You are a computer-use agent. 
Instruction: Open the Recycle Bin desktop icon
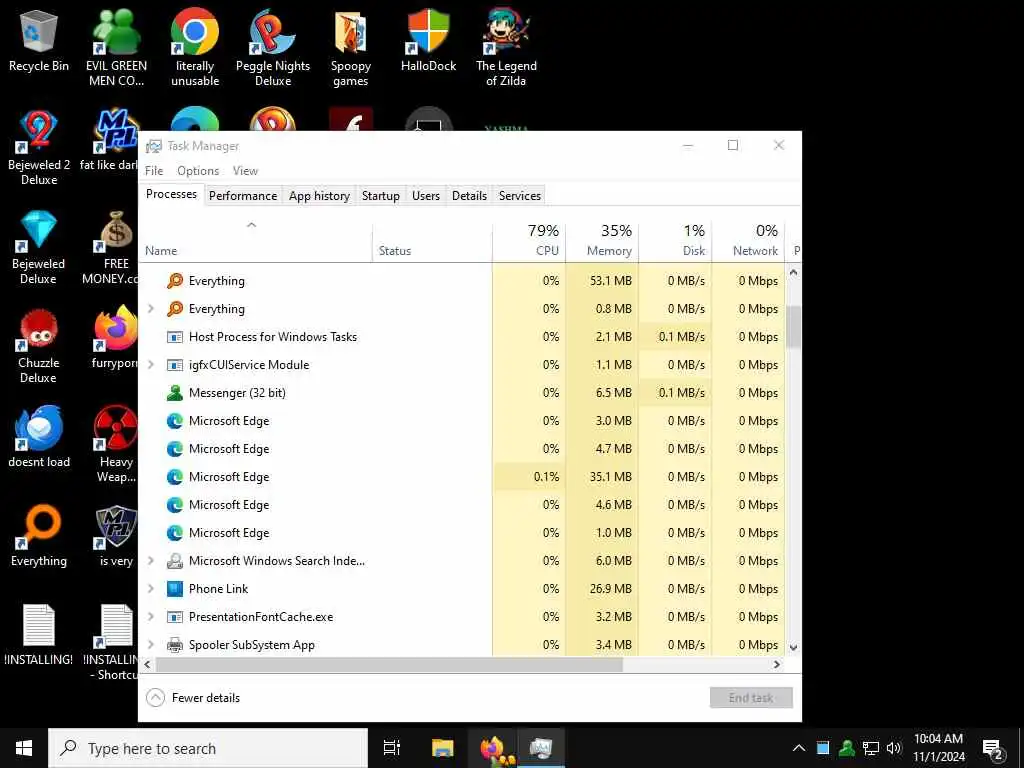[39, 40]
